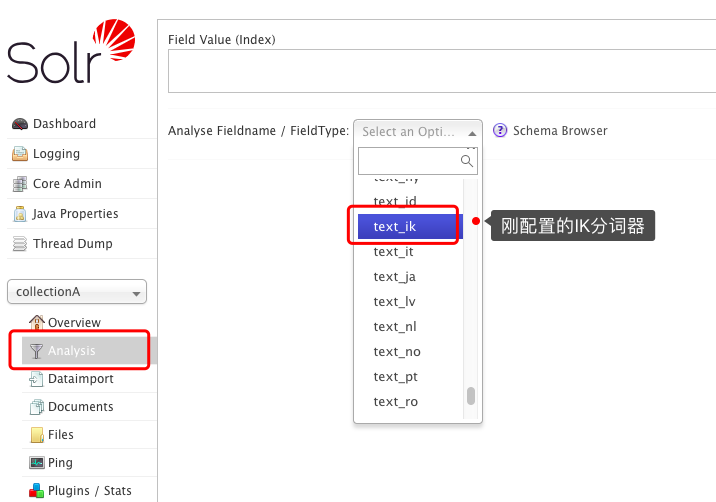The height and width of the screenshot is (502, 716).
Task: Click the Analysis funnel icon
Action: (36, 351)
